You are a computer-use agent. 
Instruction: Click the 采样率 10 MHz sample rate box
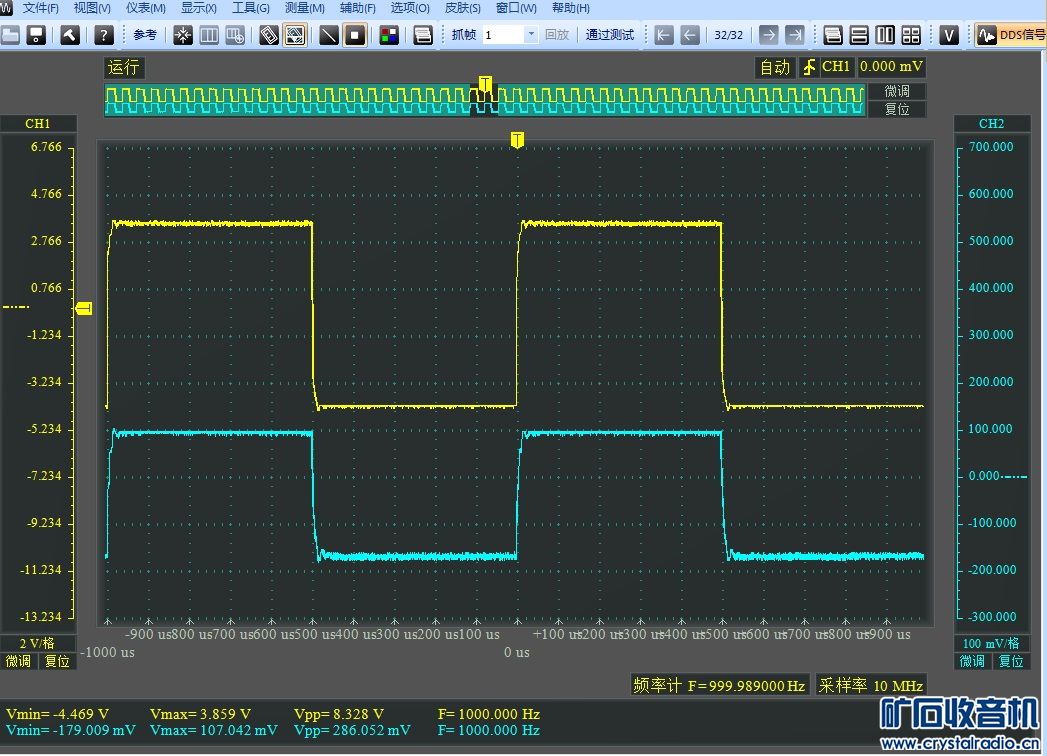click(871, 685)
